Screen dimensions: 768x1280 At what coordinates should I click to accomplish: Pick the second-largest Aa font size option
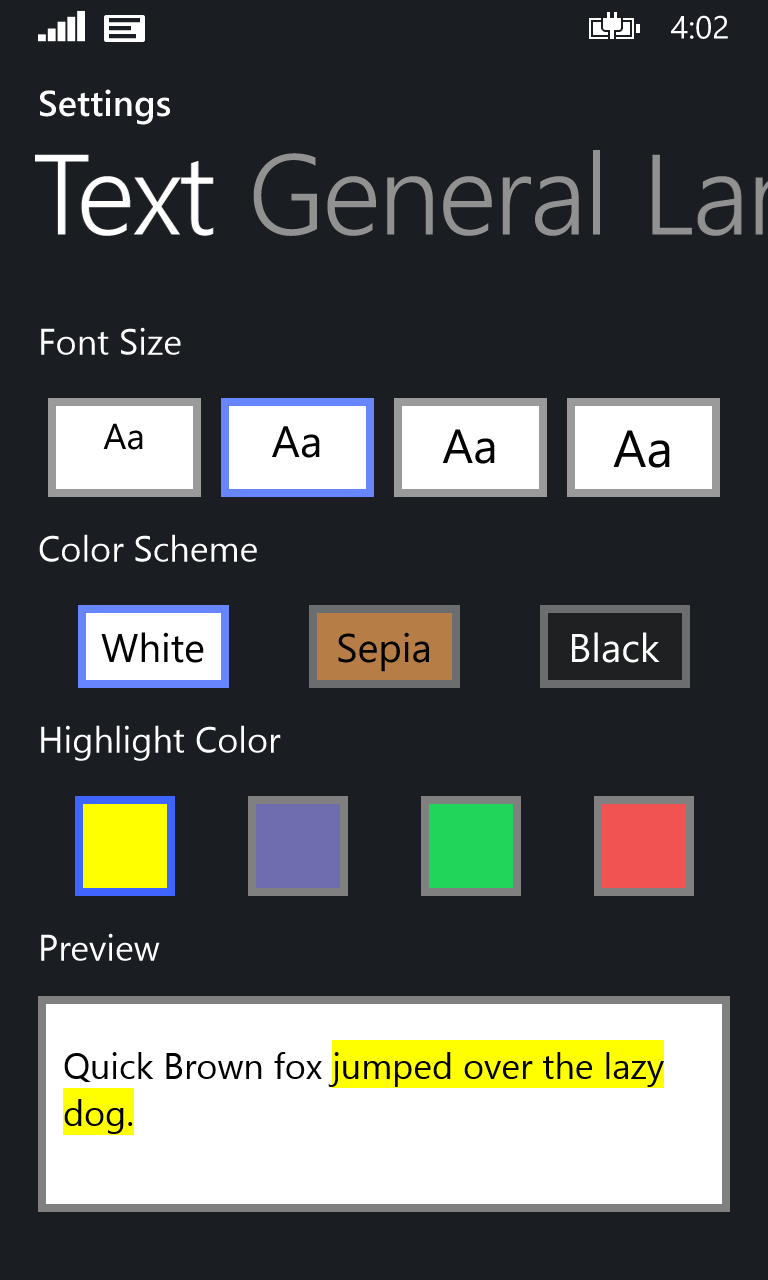[470, 447]
